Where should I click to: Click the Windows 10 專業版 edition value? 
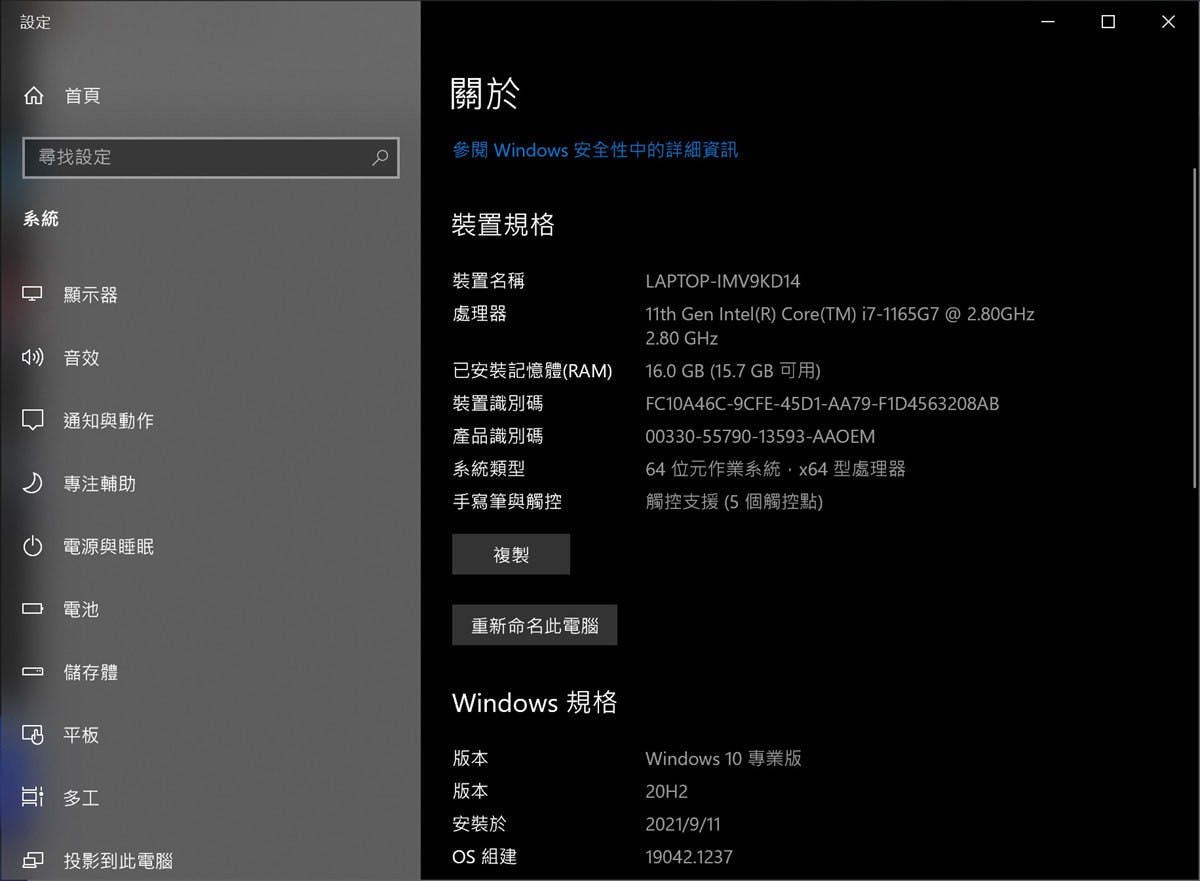723,758
